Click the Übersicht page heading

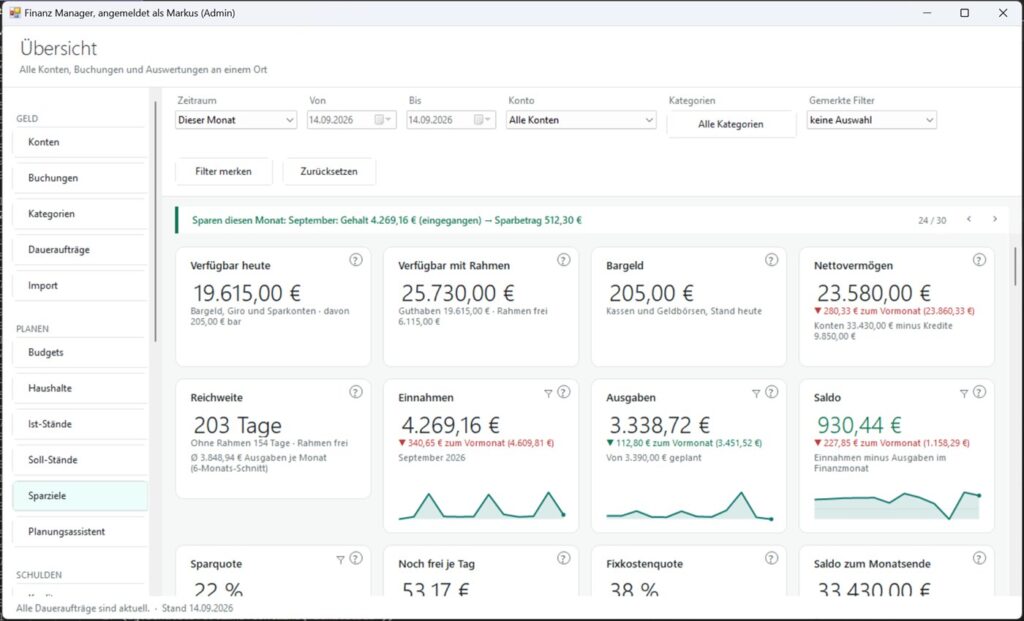pyautogui.click(x=58, y=48)
